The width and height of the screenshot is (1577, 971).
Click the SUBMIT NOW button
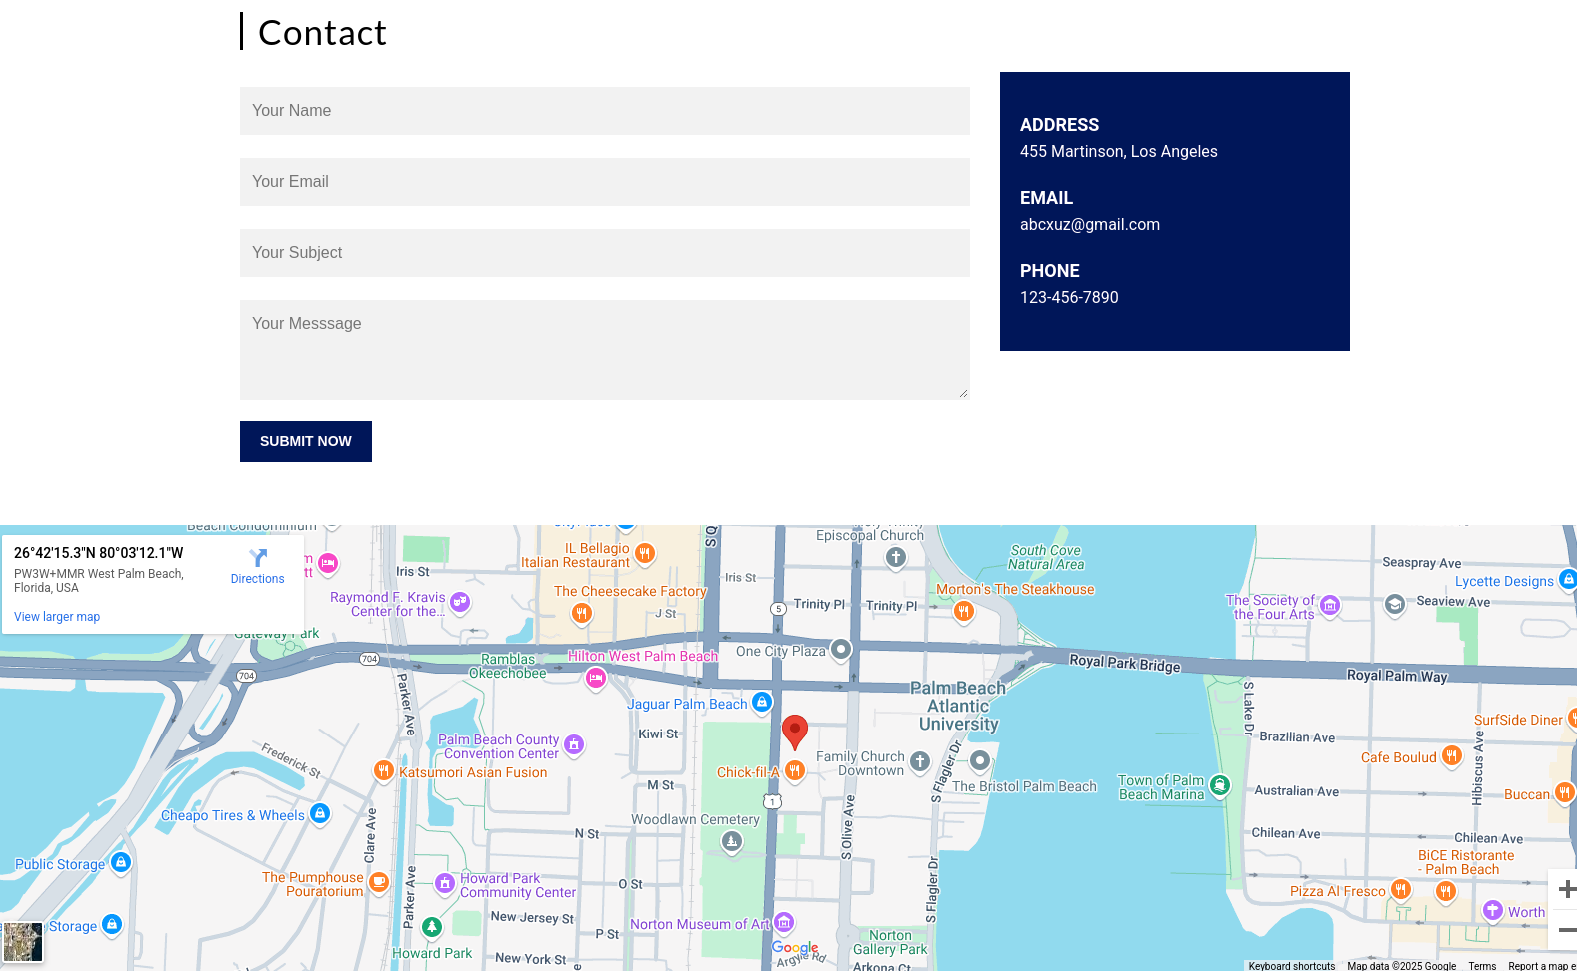click(306, 441)
